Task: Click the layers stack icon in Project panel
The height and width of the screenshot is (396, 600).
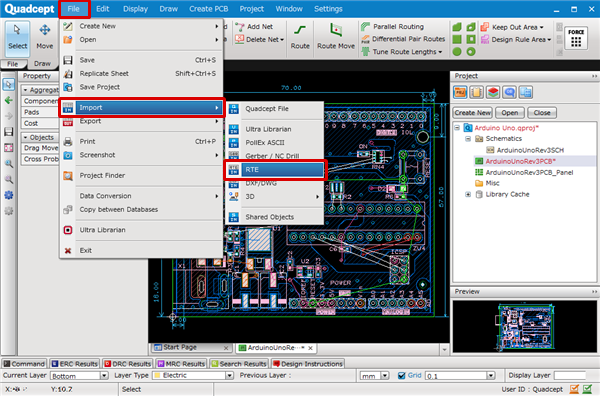Action: pyautogui.click(x=493, y=92)
